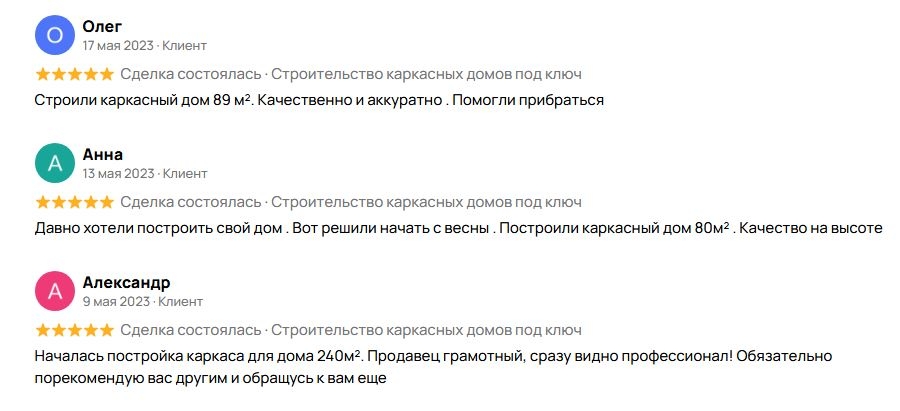Click the five-star rating in Alexander's review

tap(74, 330)
